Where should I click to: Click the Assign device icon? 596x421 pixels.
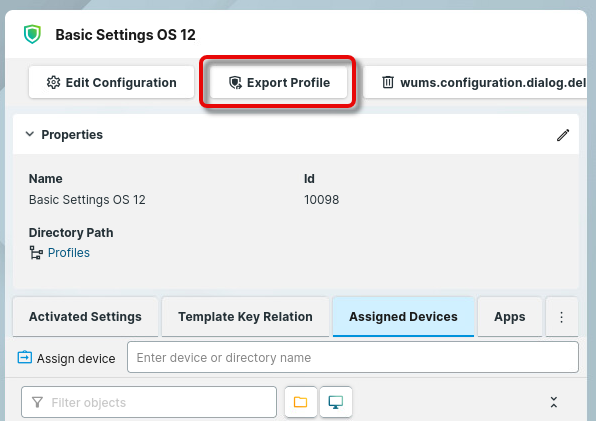click(25, 358)
